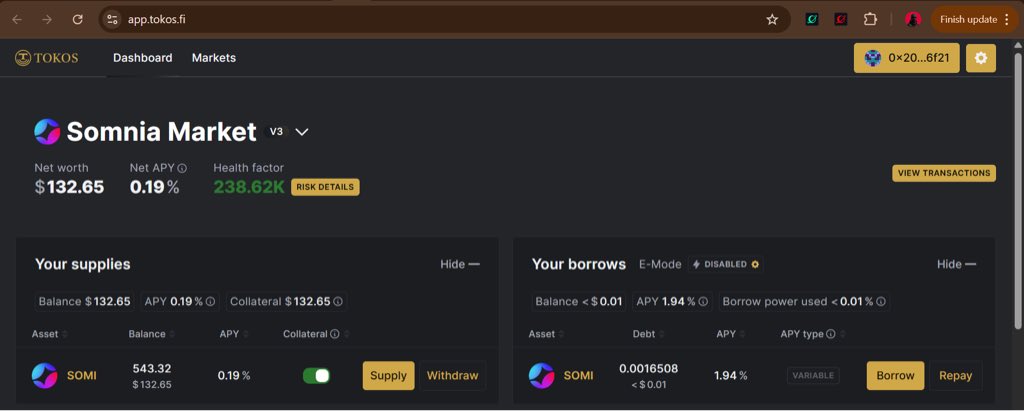Viewport: 1024px width, 411px height.
Task: Open the browser extensions puzzle icon
Action: coord(870,20)
